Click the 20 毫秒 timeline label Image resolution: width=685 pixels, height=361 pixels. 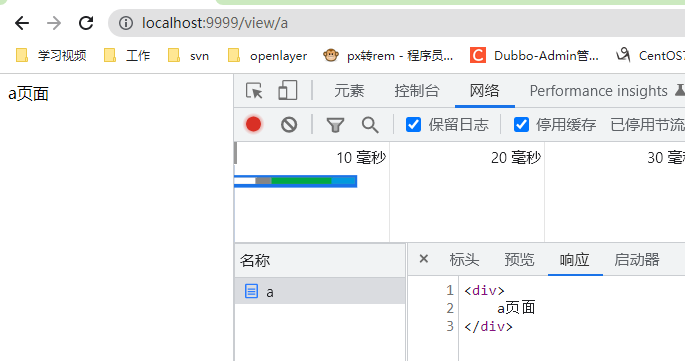tap(516, 157)
